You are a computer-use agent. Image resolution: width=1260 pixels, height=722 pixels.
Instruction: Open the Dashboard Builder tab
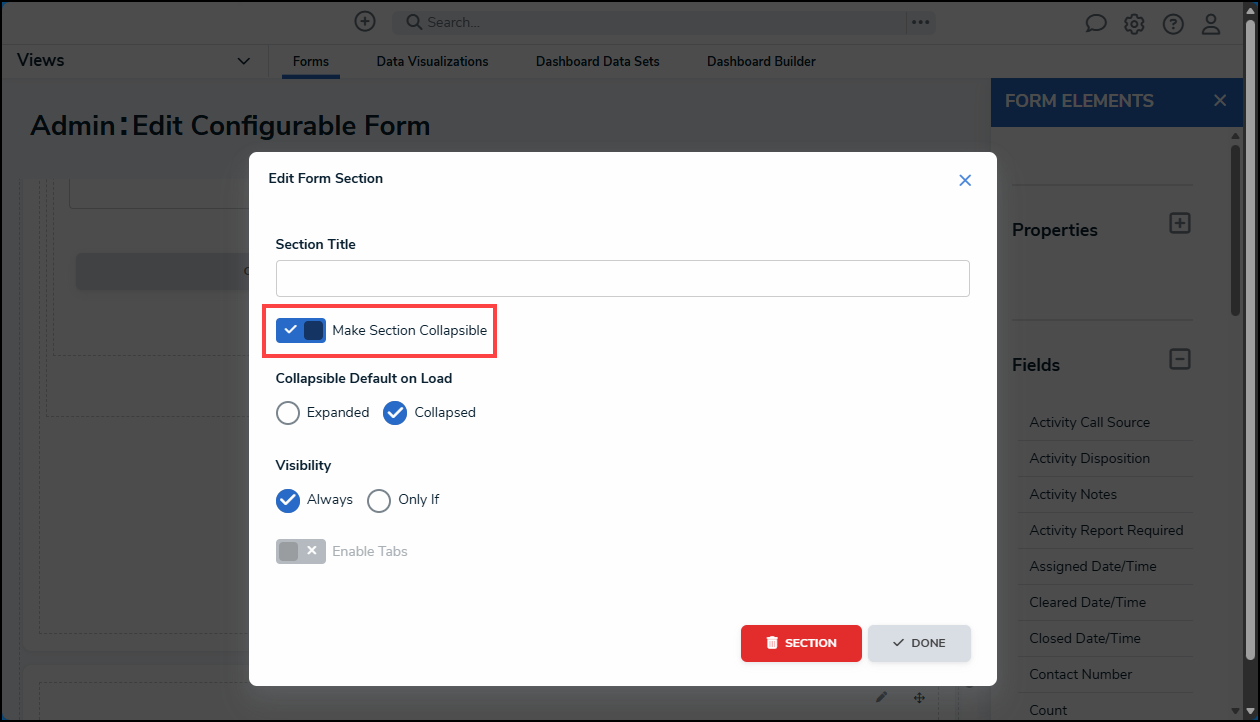pyautogui.click(x=761, y=62)
